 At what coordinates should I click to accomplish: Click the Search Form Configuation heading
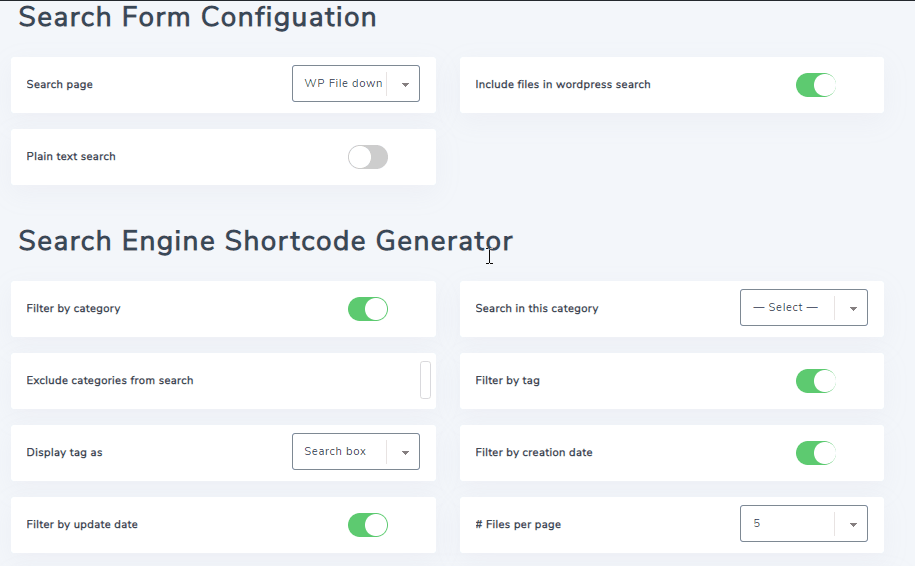pyautogui.click(x=197, y=17)
